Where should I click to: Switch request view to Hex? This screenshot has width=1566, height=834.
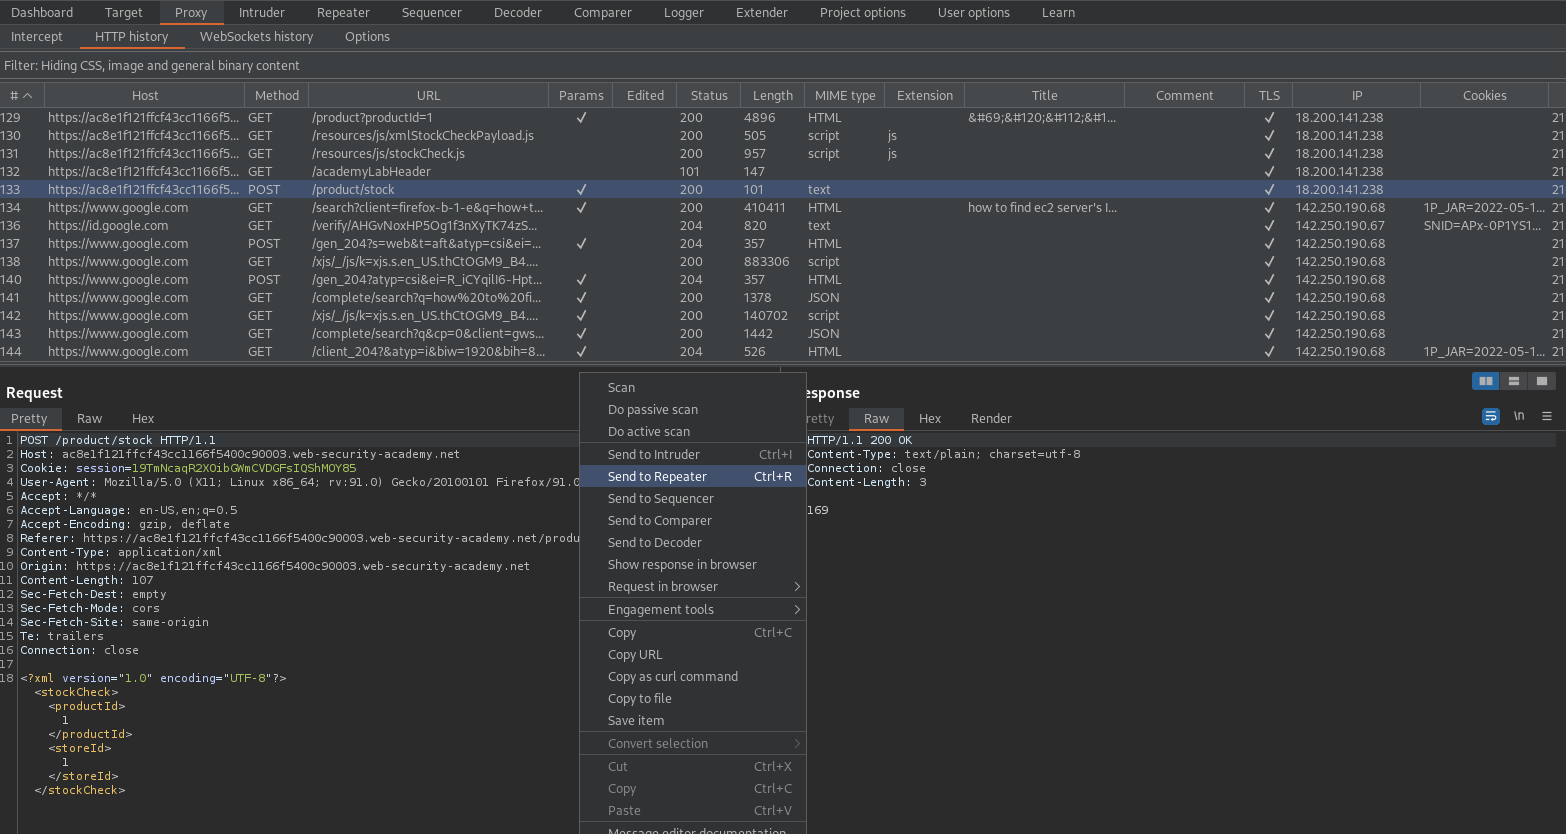tap(143, 418)
